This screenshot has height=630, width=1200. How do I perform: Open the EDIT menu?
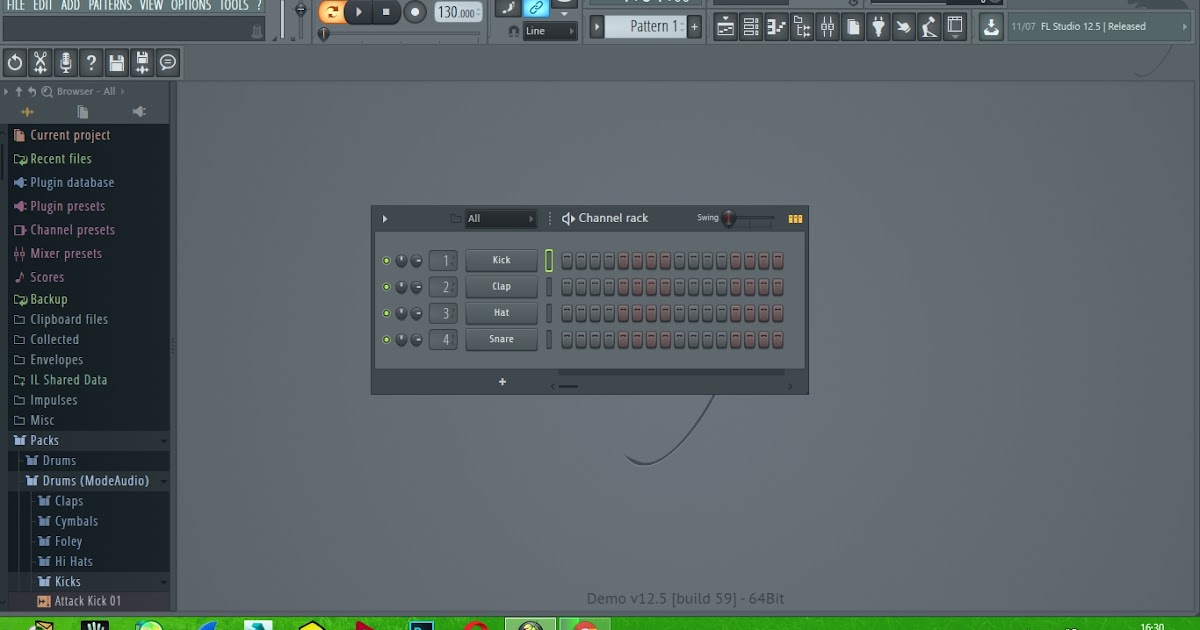coord(43,6)
